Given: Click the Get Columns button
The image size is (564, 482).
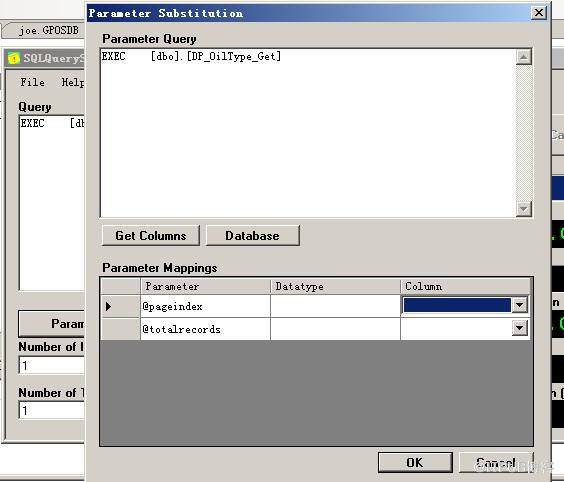Looking at the screenshot, I should (x=151, y=236).
